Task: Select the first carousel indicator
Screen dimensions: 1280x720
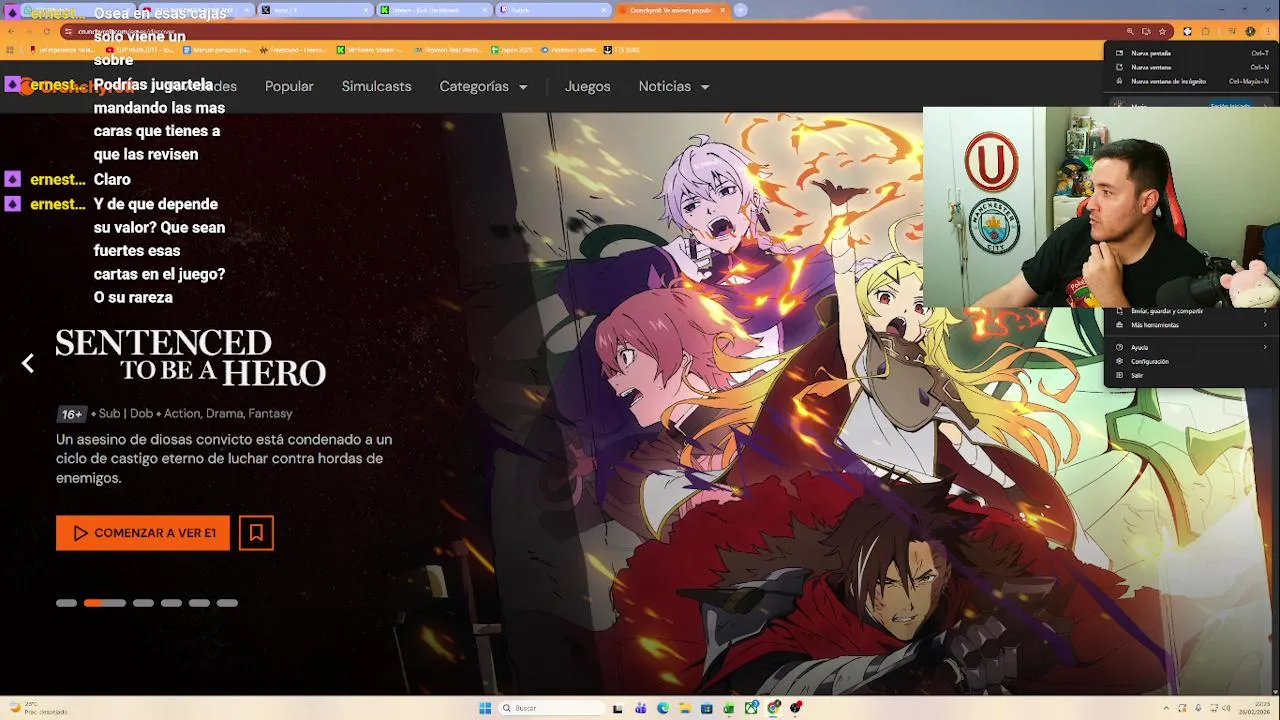Action: (x=66, y=603)
